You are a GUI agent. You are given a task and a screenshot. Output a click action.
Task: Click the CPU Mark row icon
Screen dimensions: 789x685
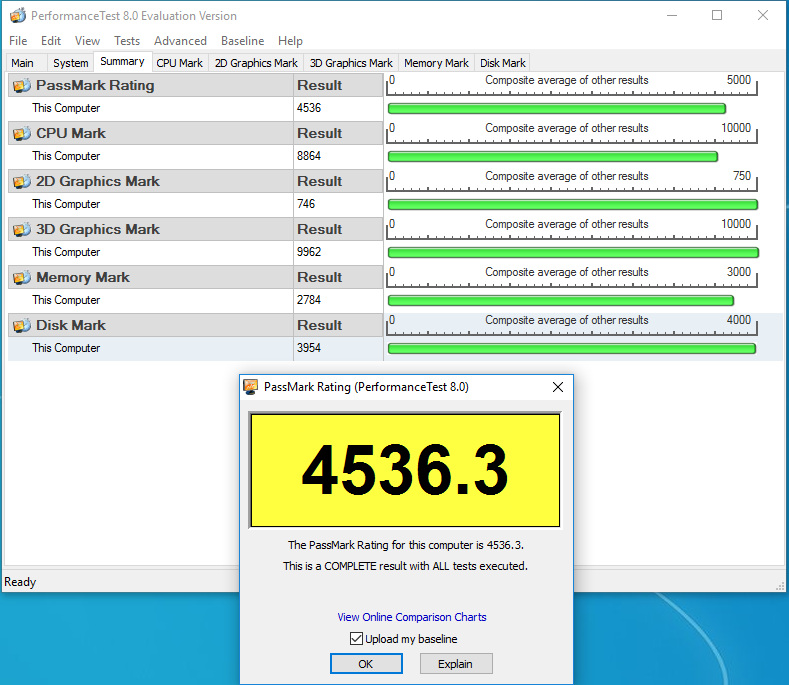pyautogui.click(x=22, y=133)
